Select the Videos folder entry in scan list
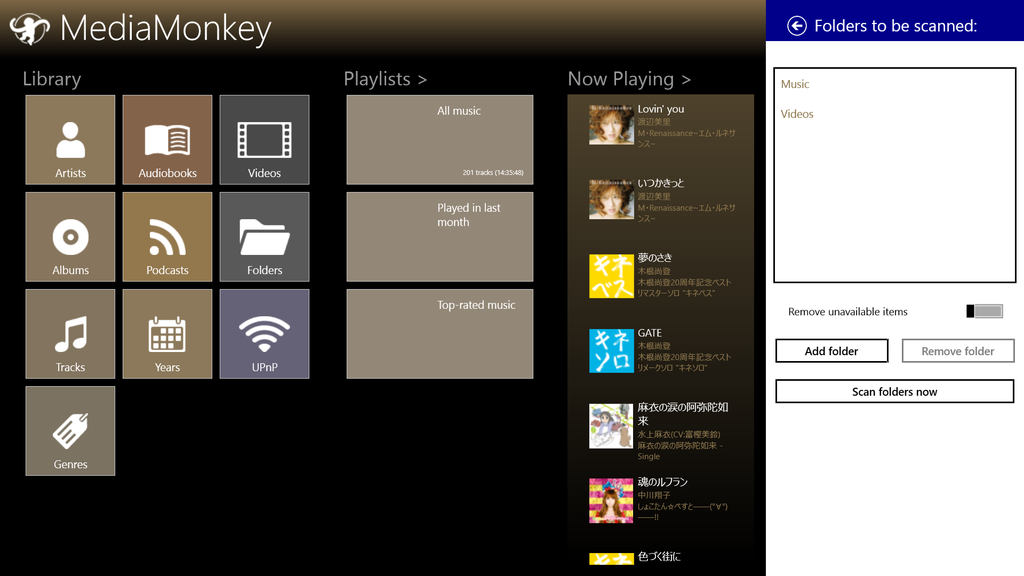Viewport: 1024px width, 576px height. pos(797,114)
